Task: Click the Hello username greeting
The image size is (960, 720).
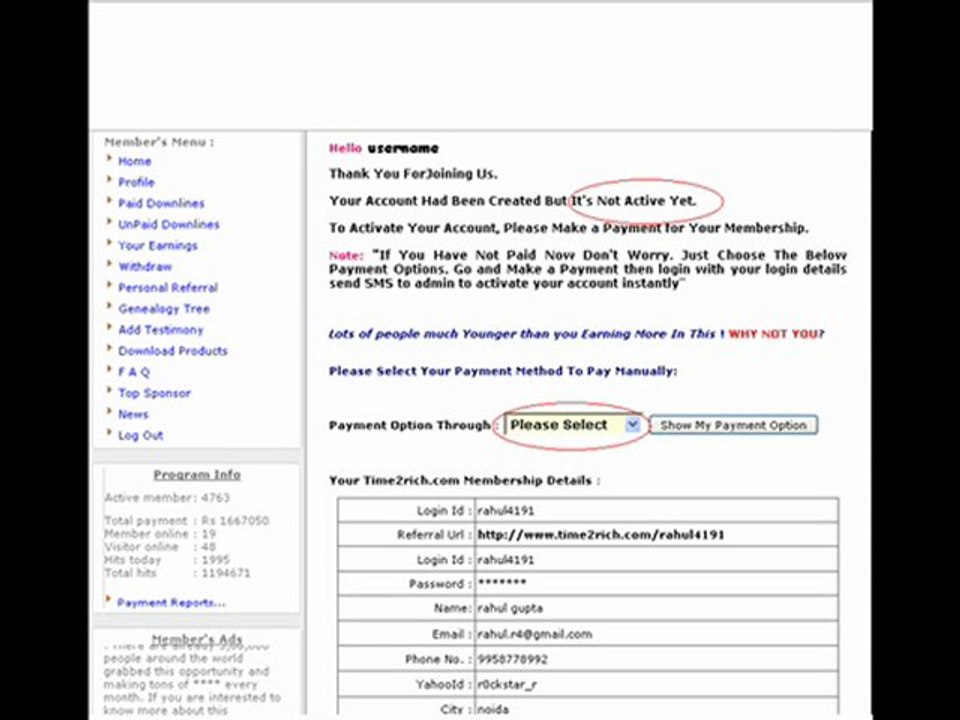Action: (x=384, y=148)
